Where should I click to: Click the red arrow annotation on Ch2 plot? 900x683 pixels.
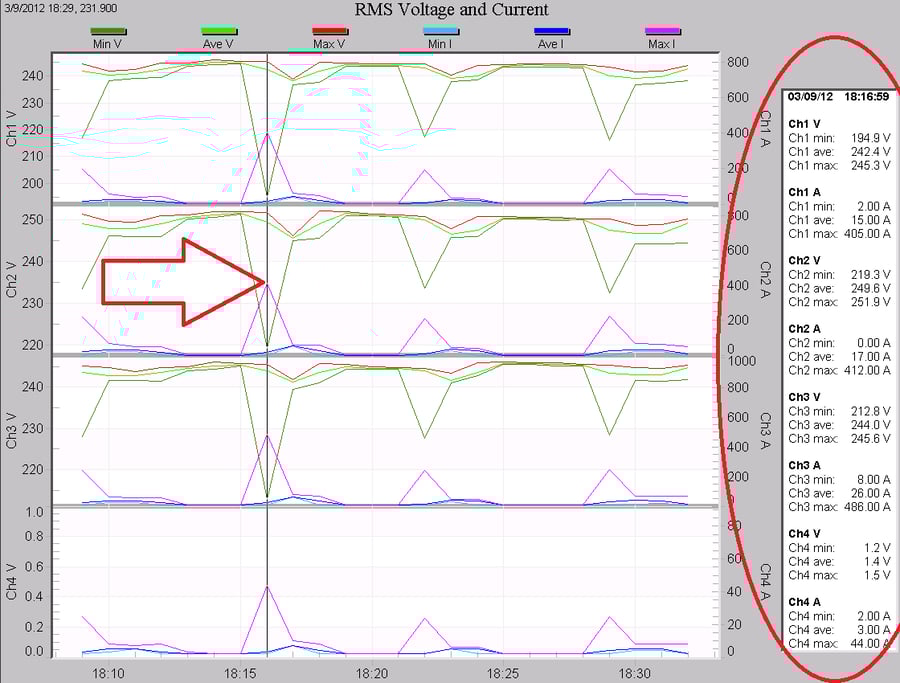[x=175, y=282]
